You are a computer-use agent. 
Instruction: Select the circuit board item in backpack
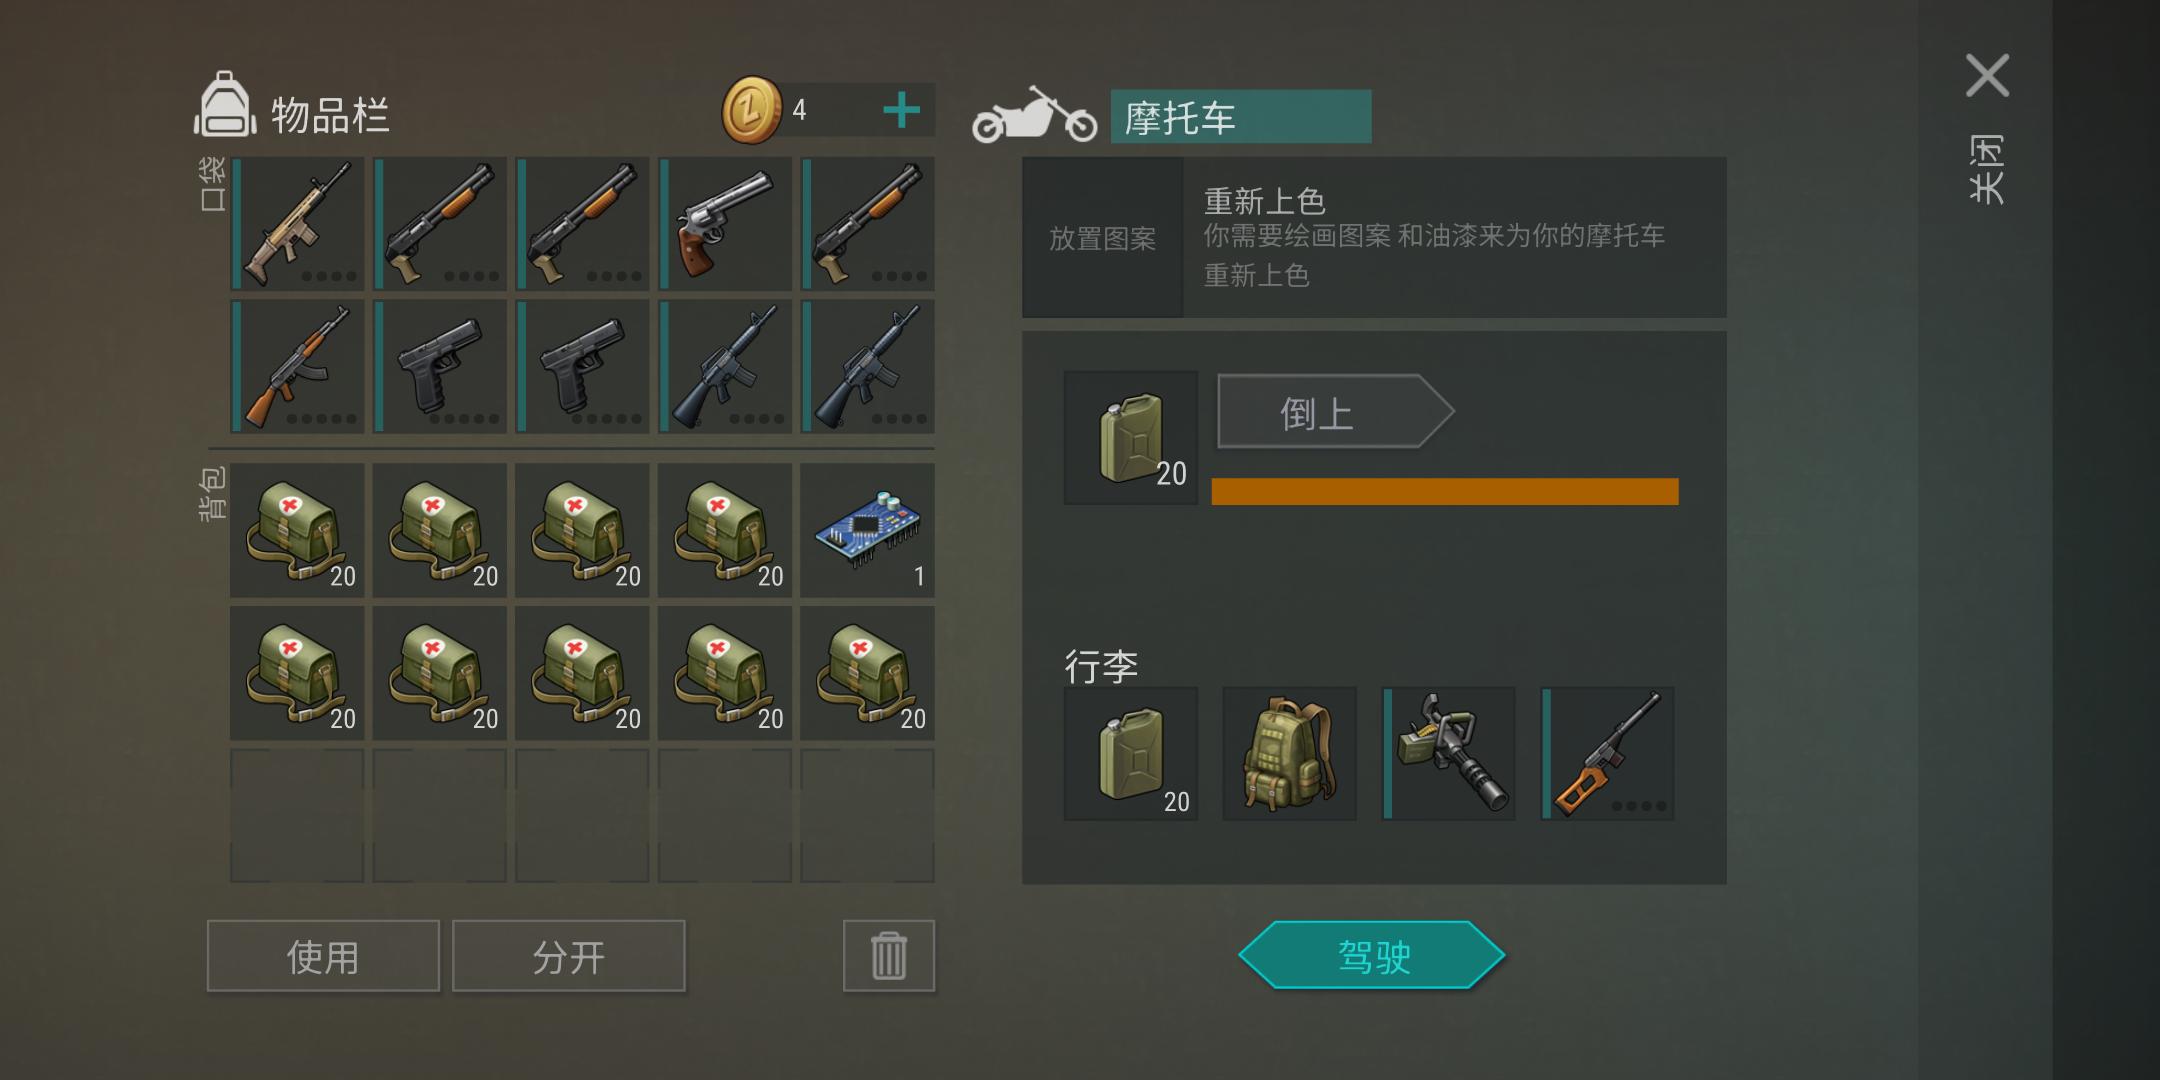(868, 530)
